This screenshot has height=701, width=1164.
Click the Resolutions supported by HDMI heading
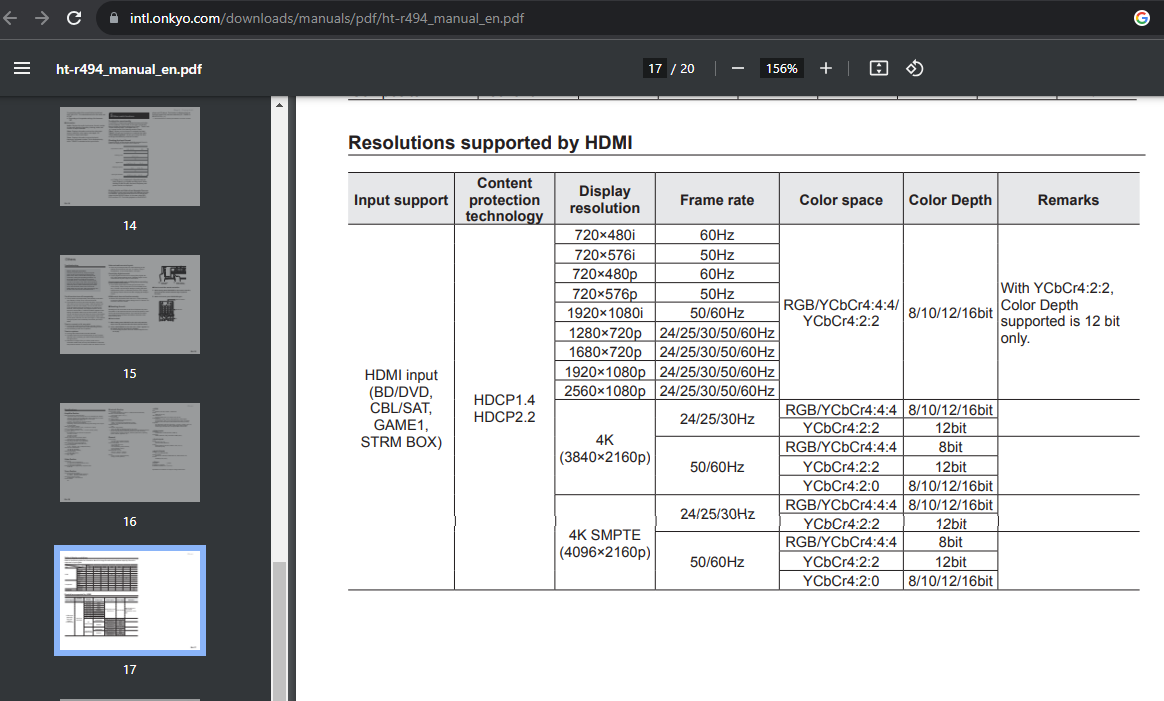click(x=490, y=143)
